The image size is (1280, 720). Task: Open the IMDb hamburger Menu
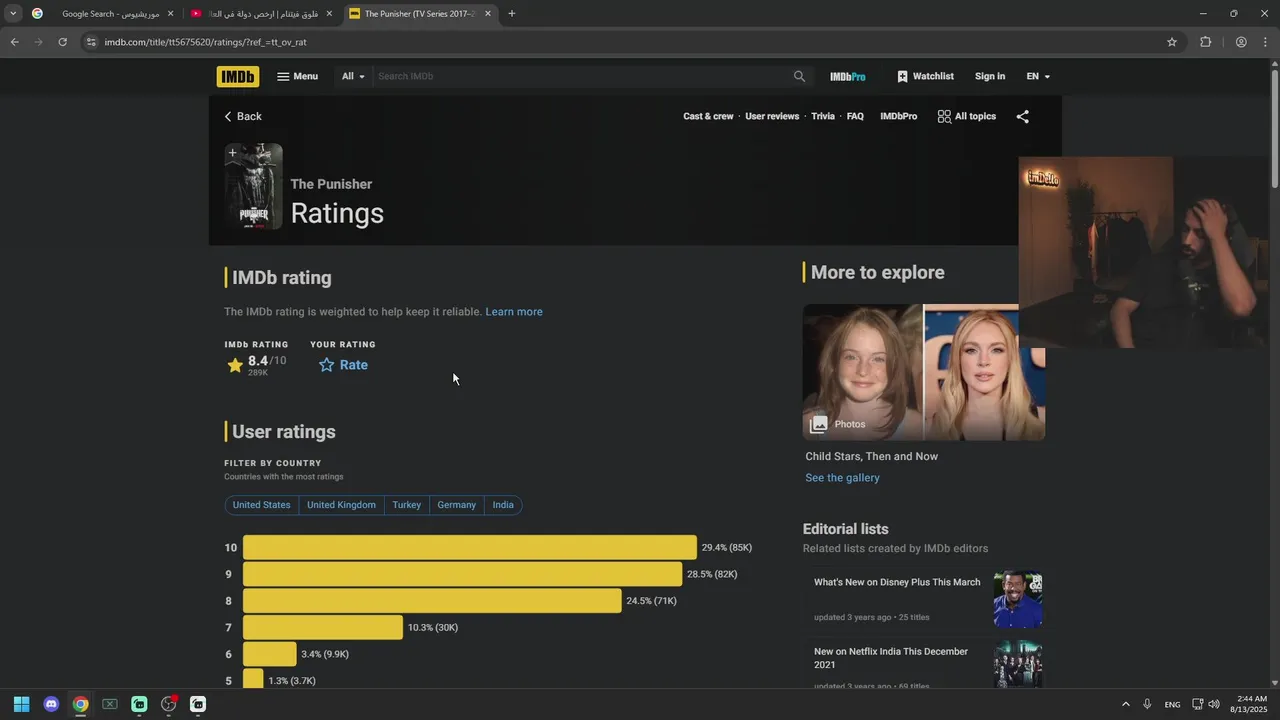297,76
